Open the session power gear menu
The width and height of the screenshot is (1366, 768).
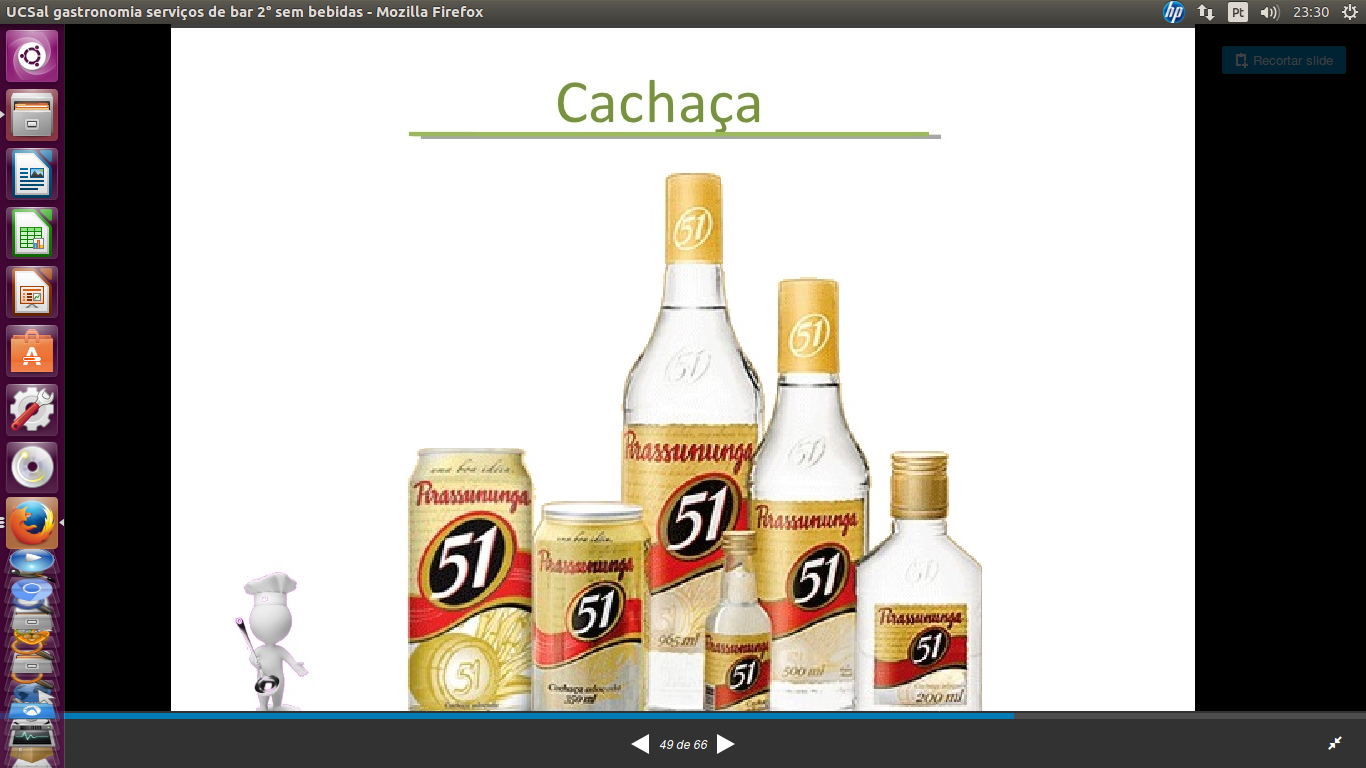pyautogui.click(x=1348, y=12)
